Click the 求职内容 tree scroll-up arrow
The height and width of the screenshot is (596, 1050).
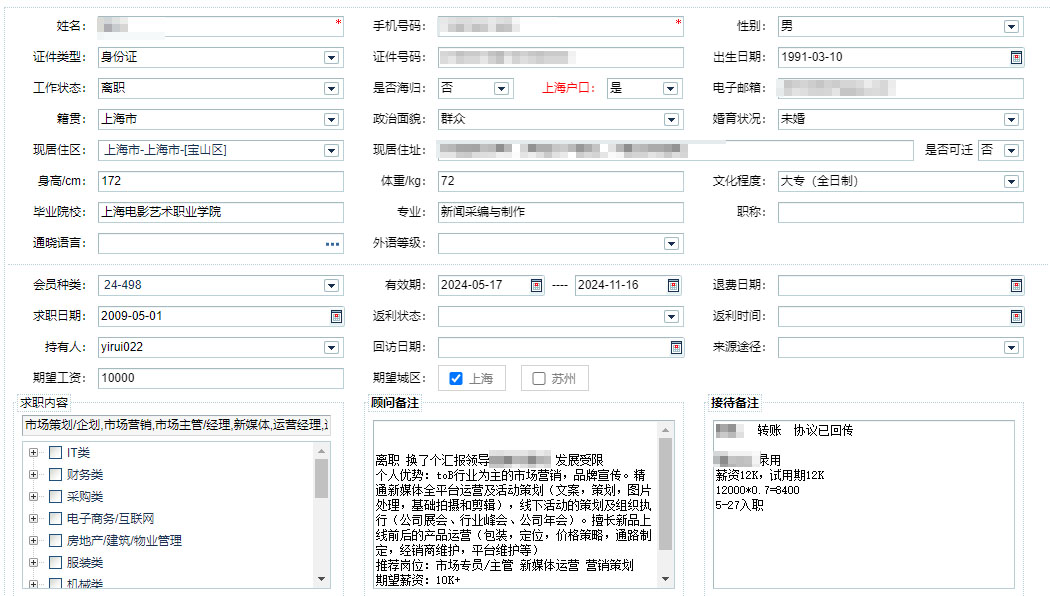click(x=321, y=451)
